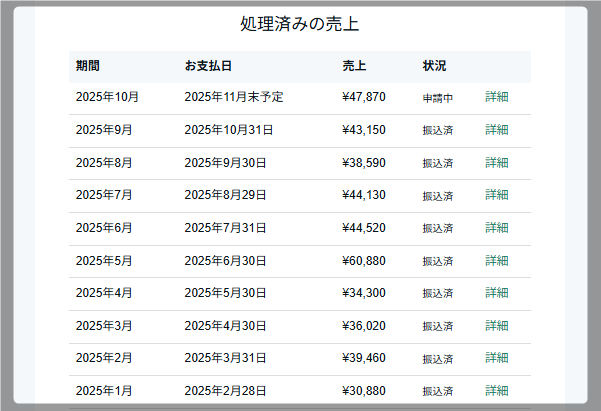
Task: View 詳細 for the 2025年8月 row
Action: click(497, 163)
